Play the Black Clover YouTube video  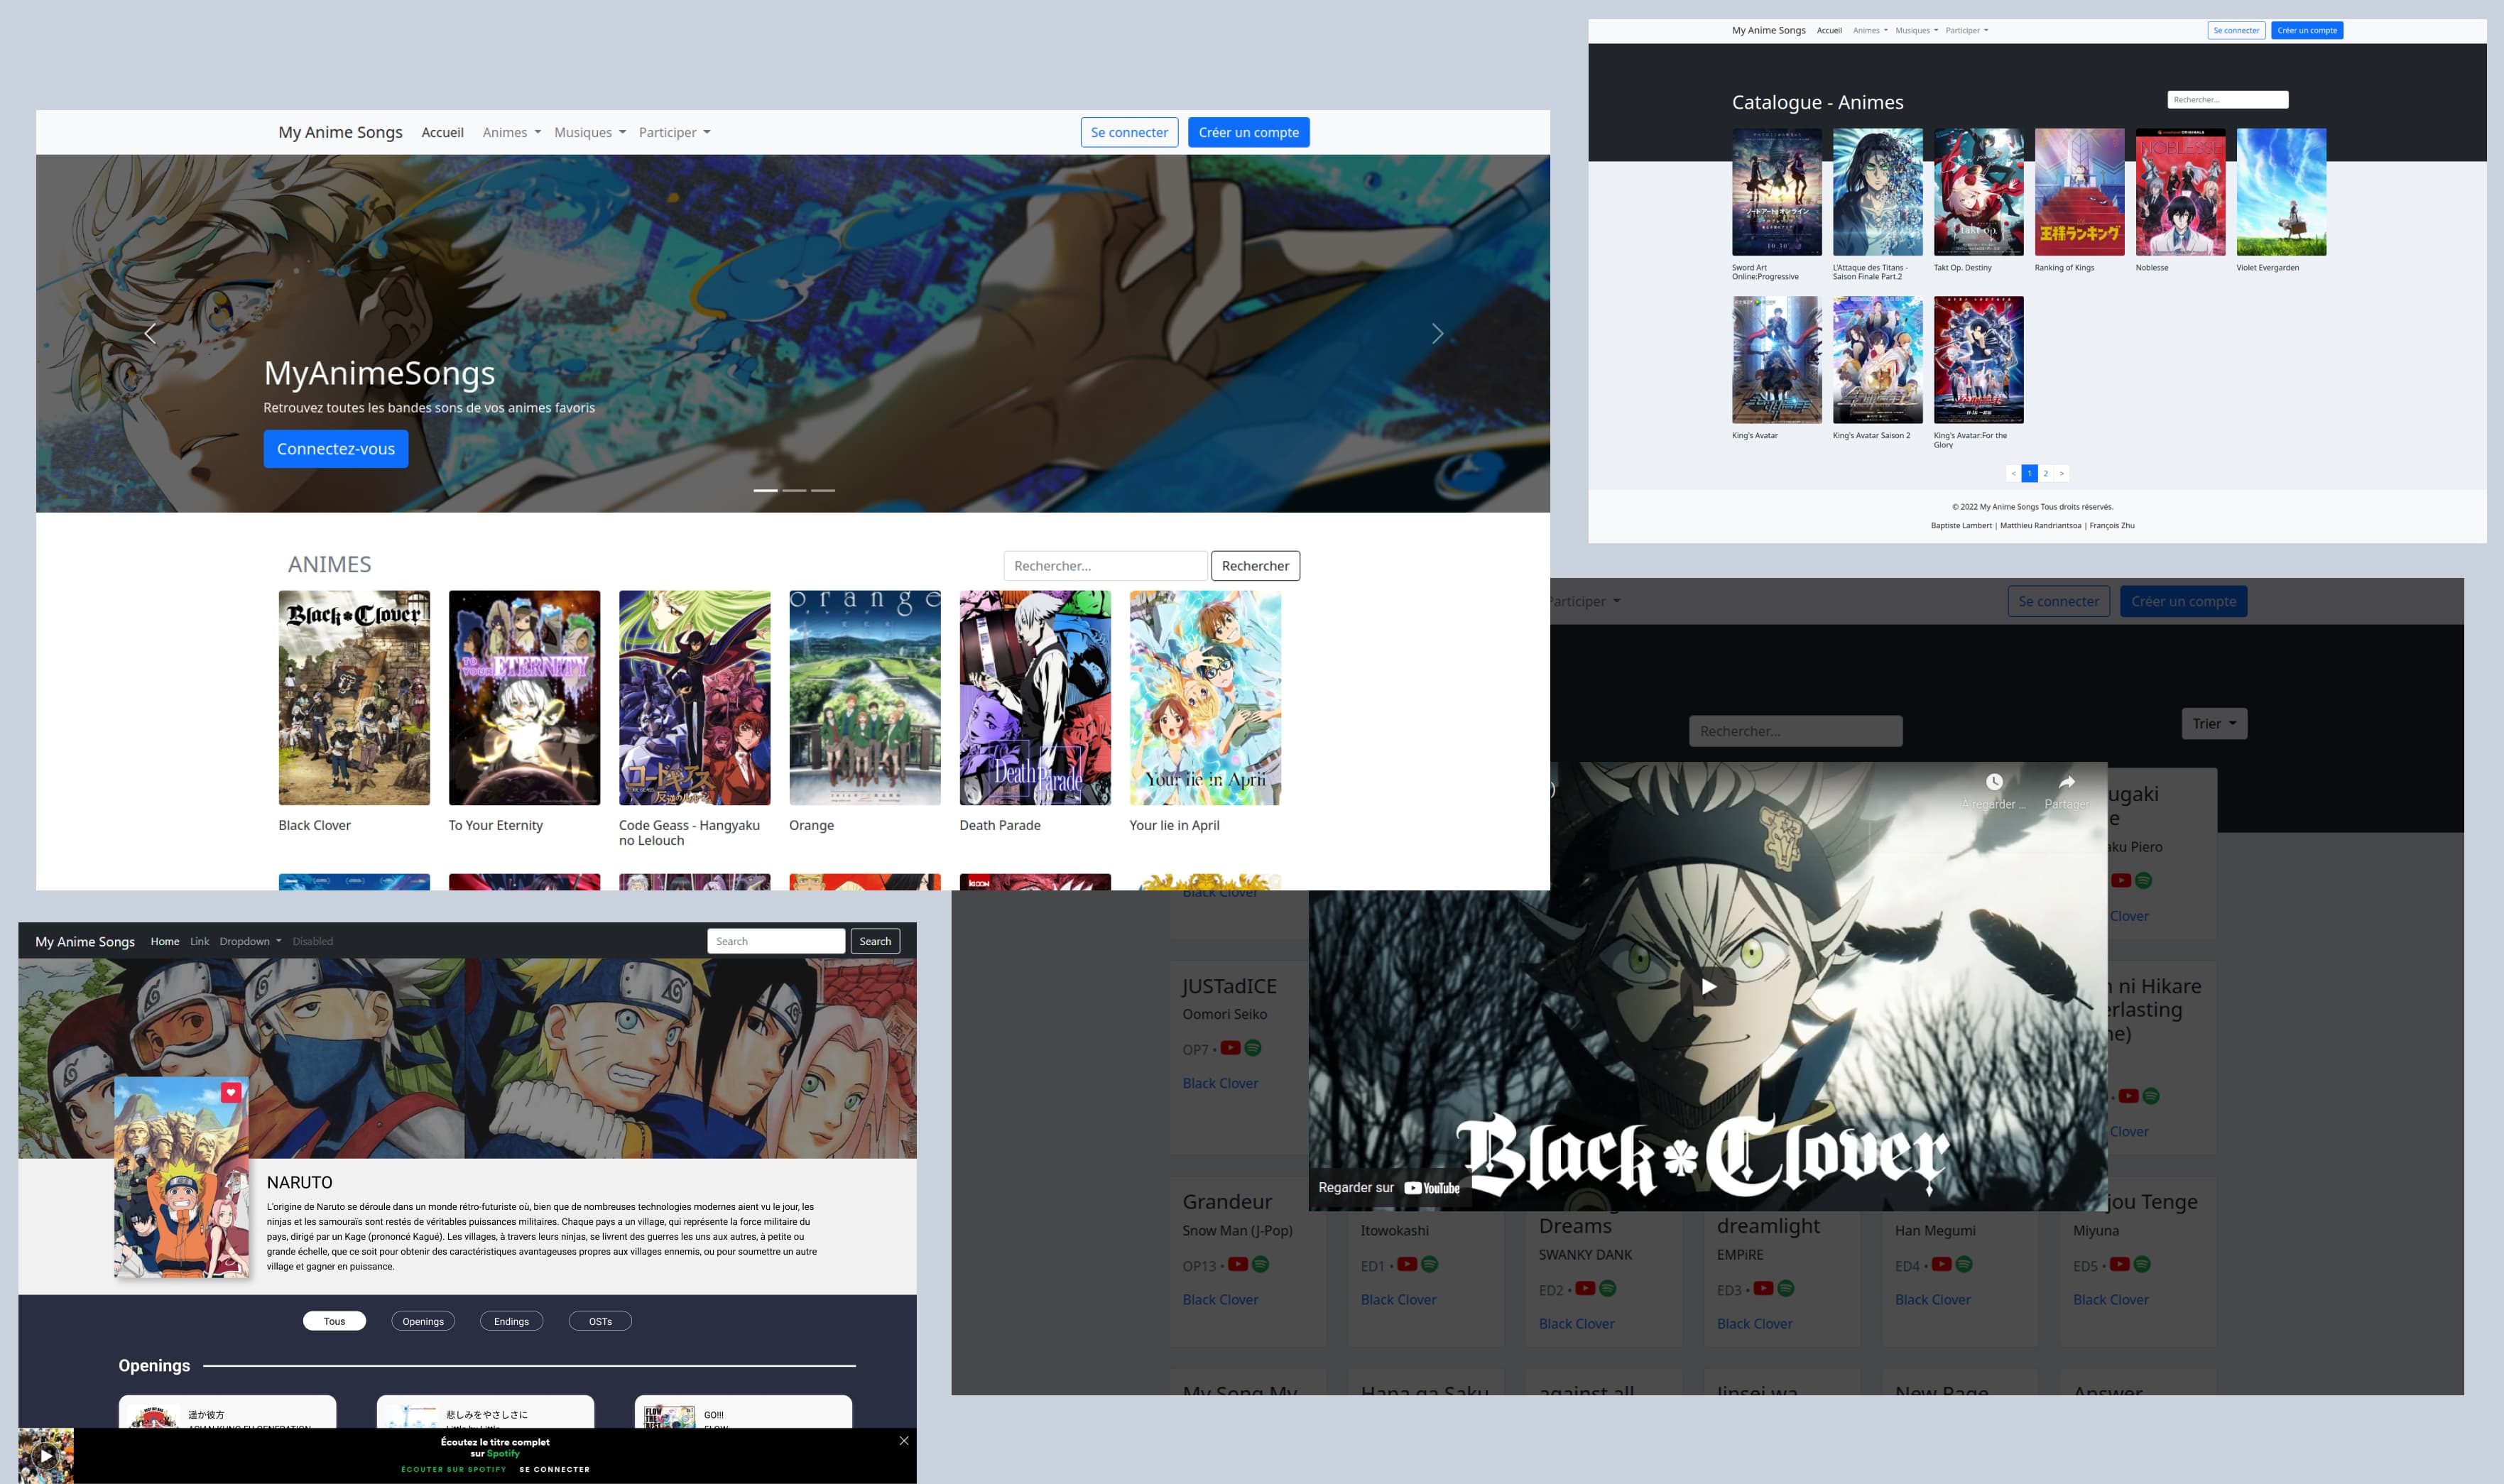[1708, 987]
